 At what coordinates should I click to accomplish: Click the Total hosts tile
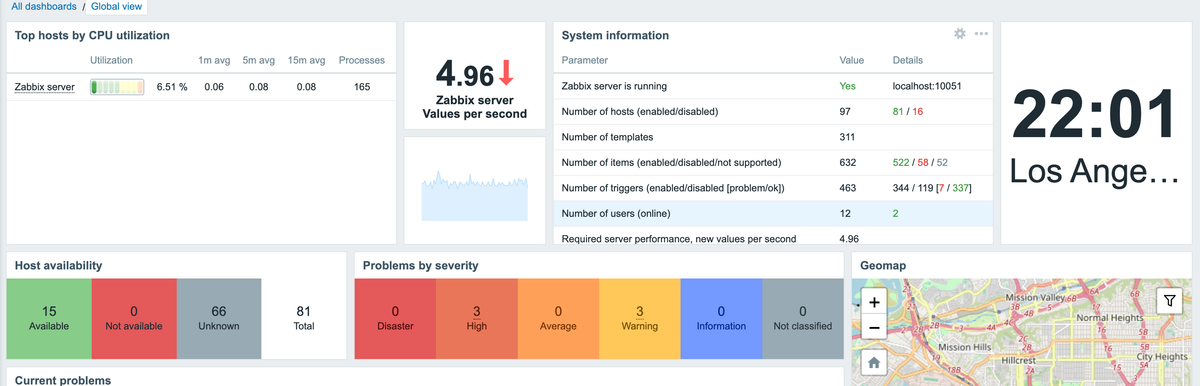point(304,319)
